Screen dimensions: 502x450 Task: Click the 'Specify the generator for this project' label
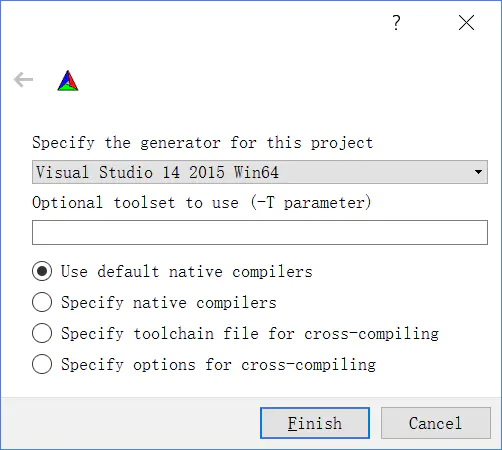pyautogui.click(x=202, y=143)
